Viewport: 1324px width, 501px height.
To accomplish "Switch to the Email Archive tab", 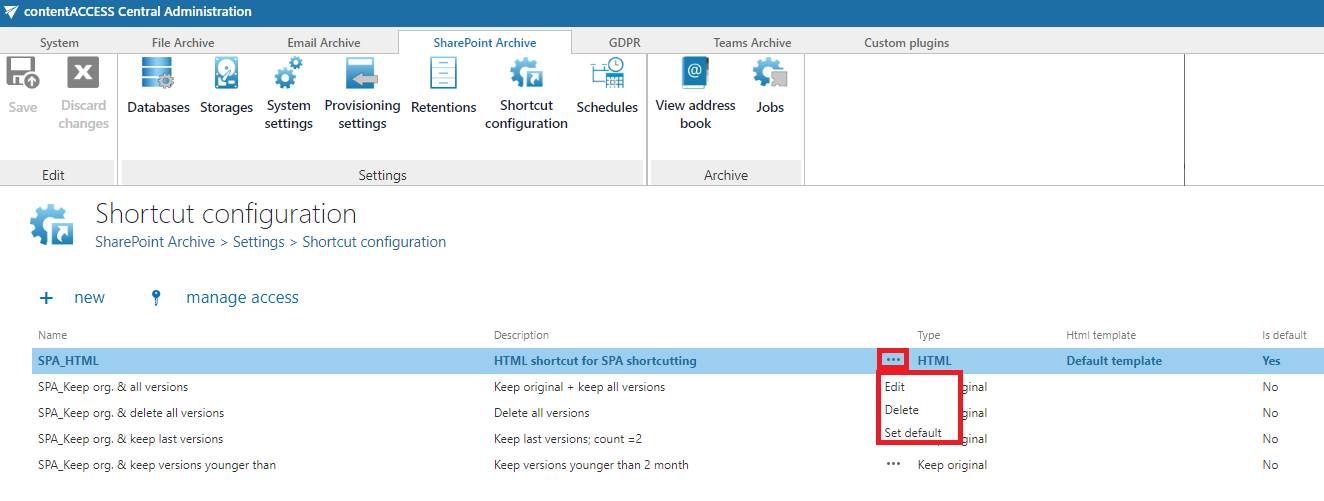I will [x=323, y=43].
